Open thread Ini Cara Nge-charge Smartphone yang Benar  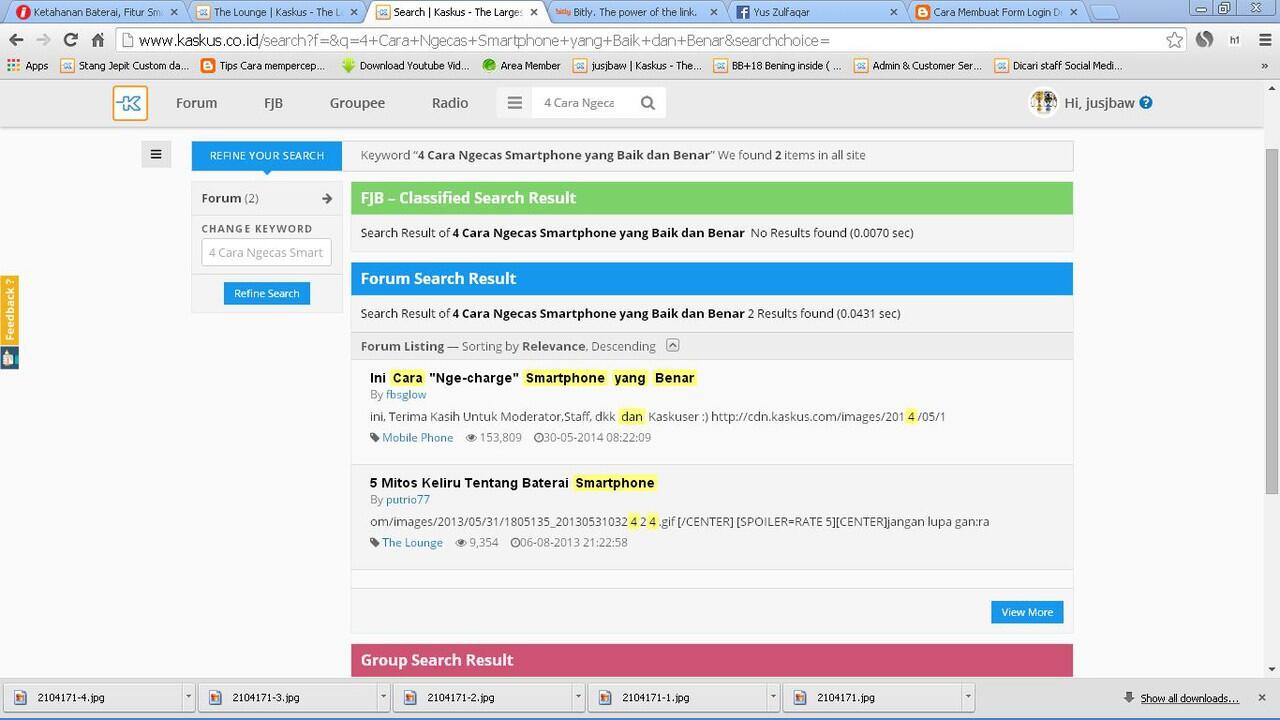point(532,378)
